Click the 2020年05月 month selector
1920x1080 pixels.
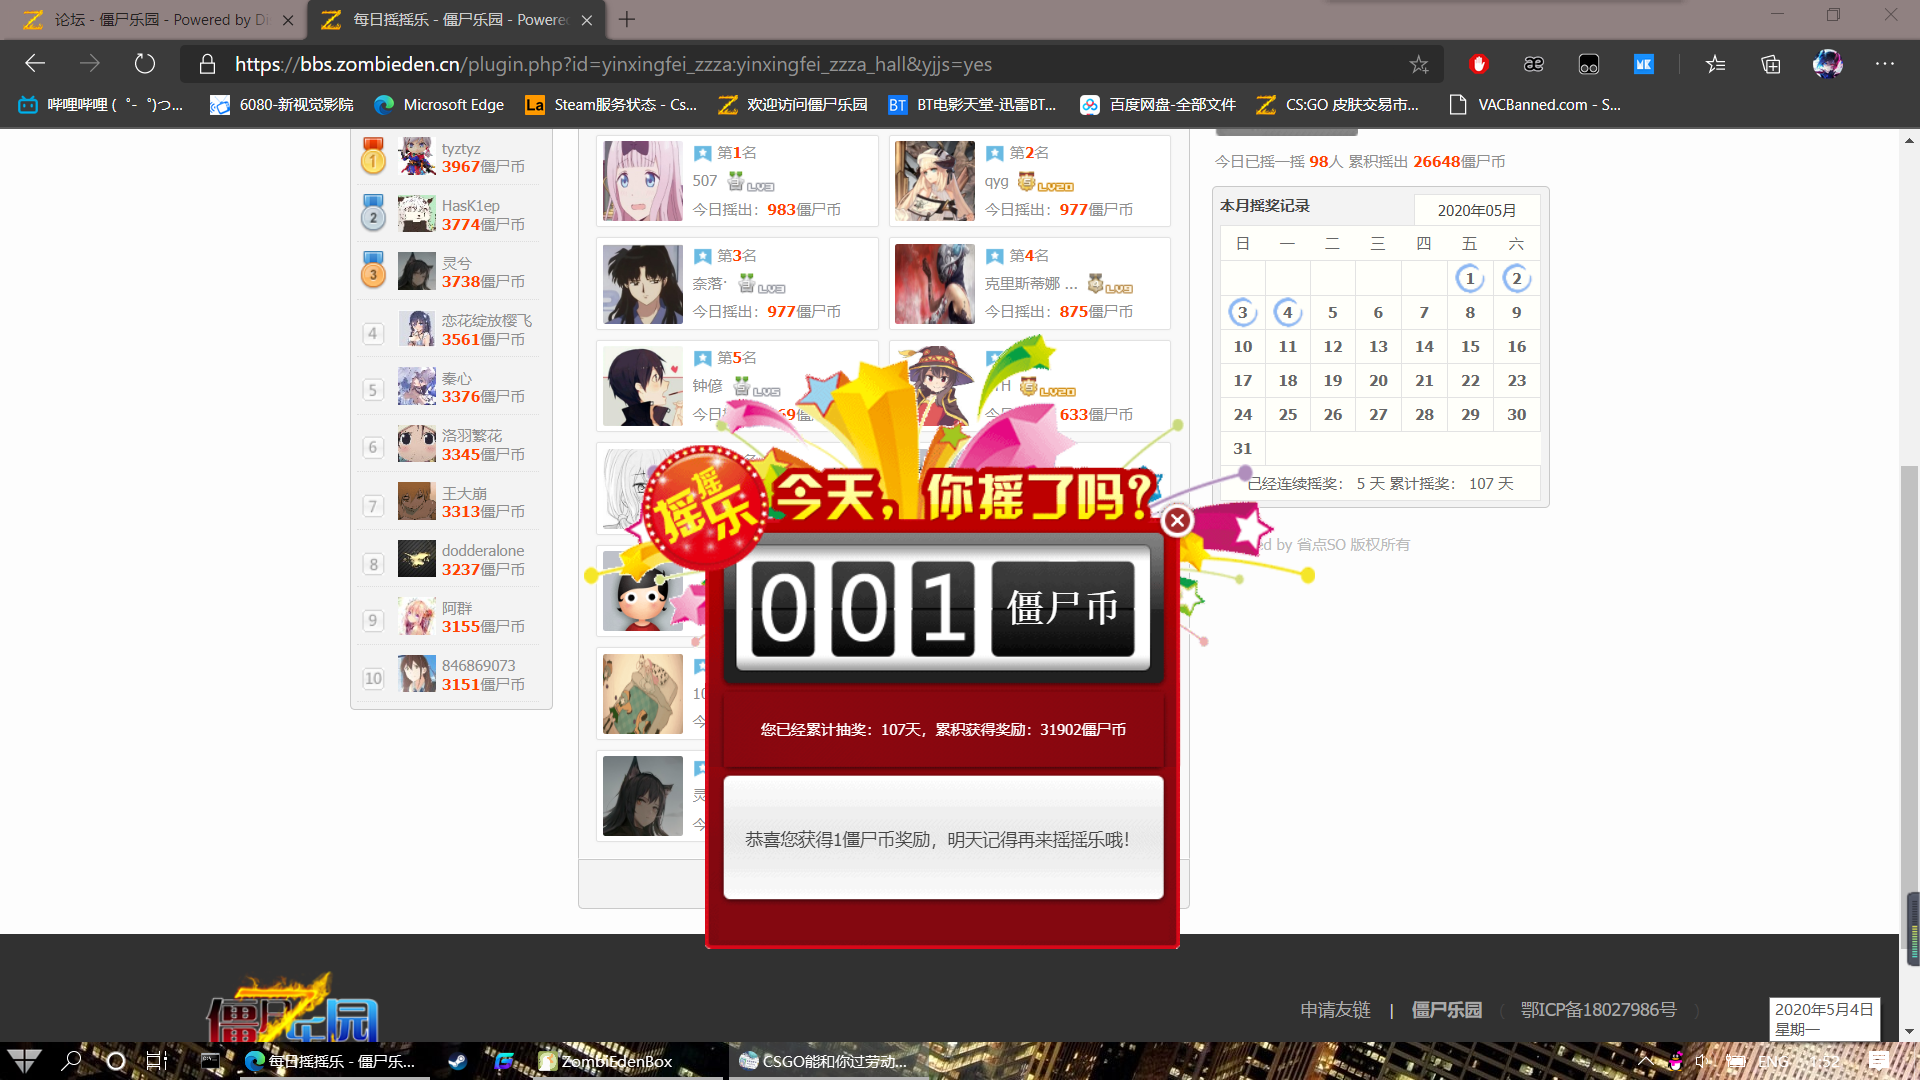click(x=1476, y=210)
